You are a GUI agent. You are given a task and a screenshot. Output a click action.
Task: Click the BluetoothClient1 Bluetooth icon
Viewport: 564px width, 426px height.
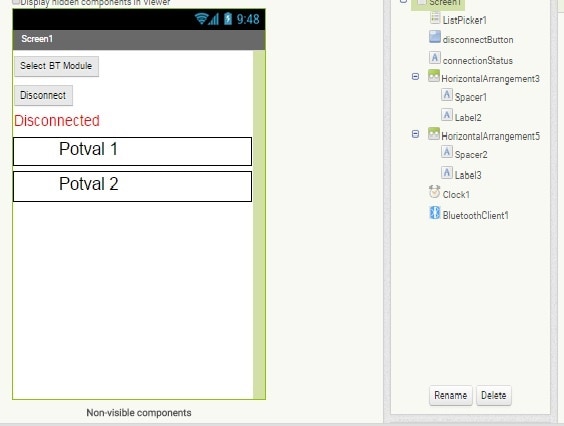click(x=435, y=213)
